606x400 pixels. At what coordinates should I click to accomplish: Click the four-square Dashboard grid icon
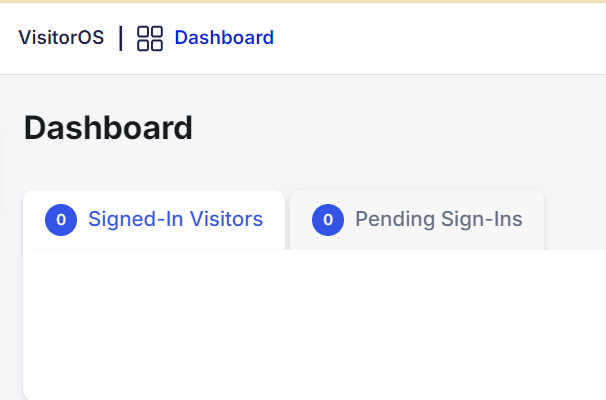(150, 38)
